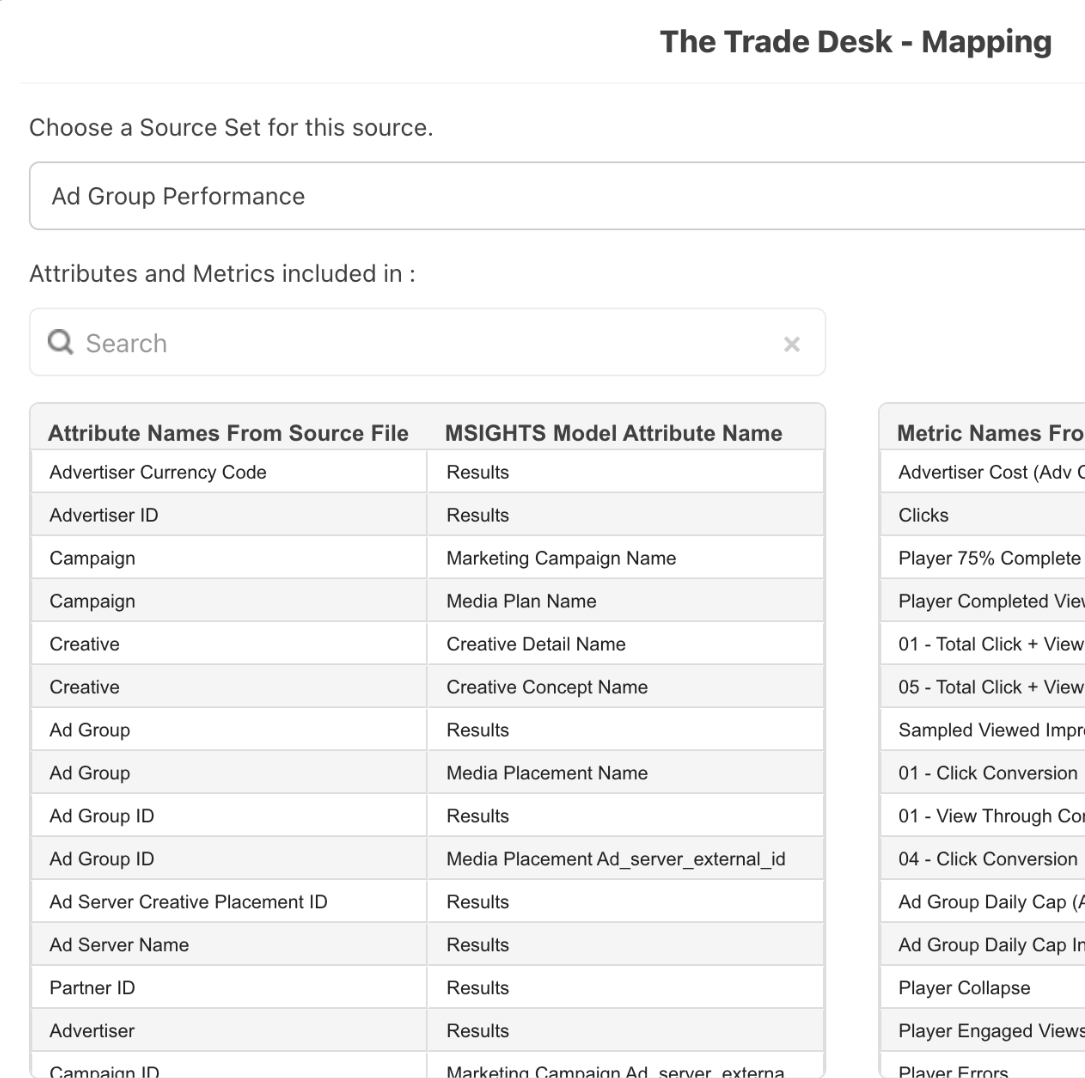Click the Media Placement Name cell
This screenshot has height=1078, width=1085.
tap(547, 773)
